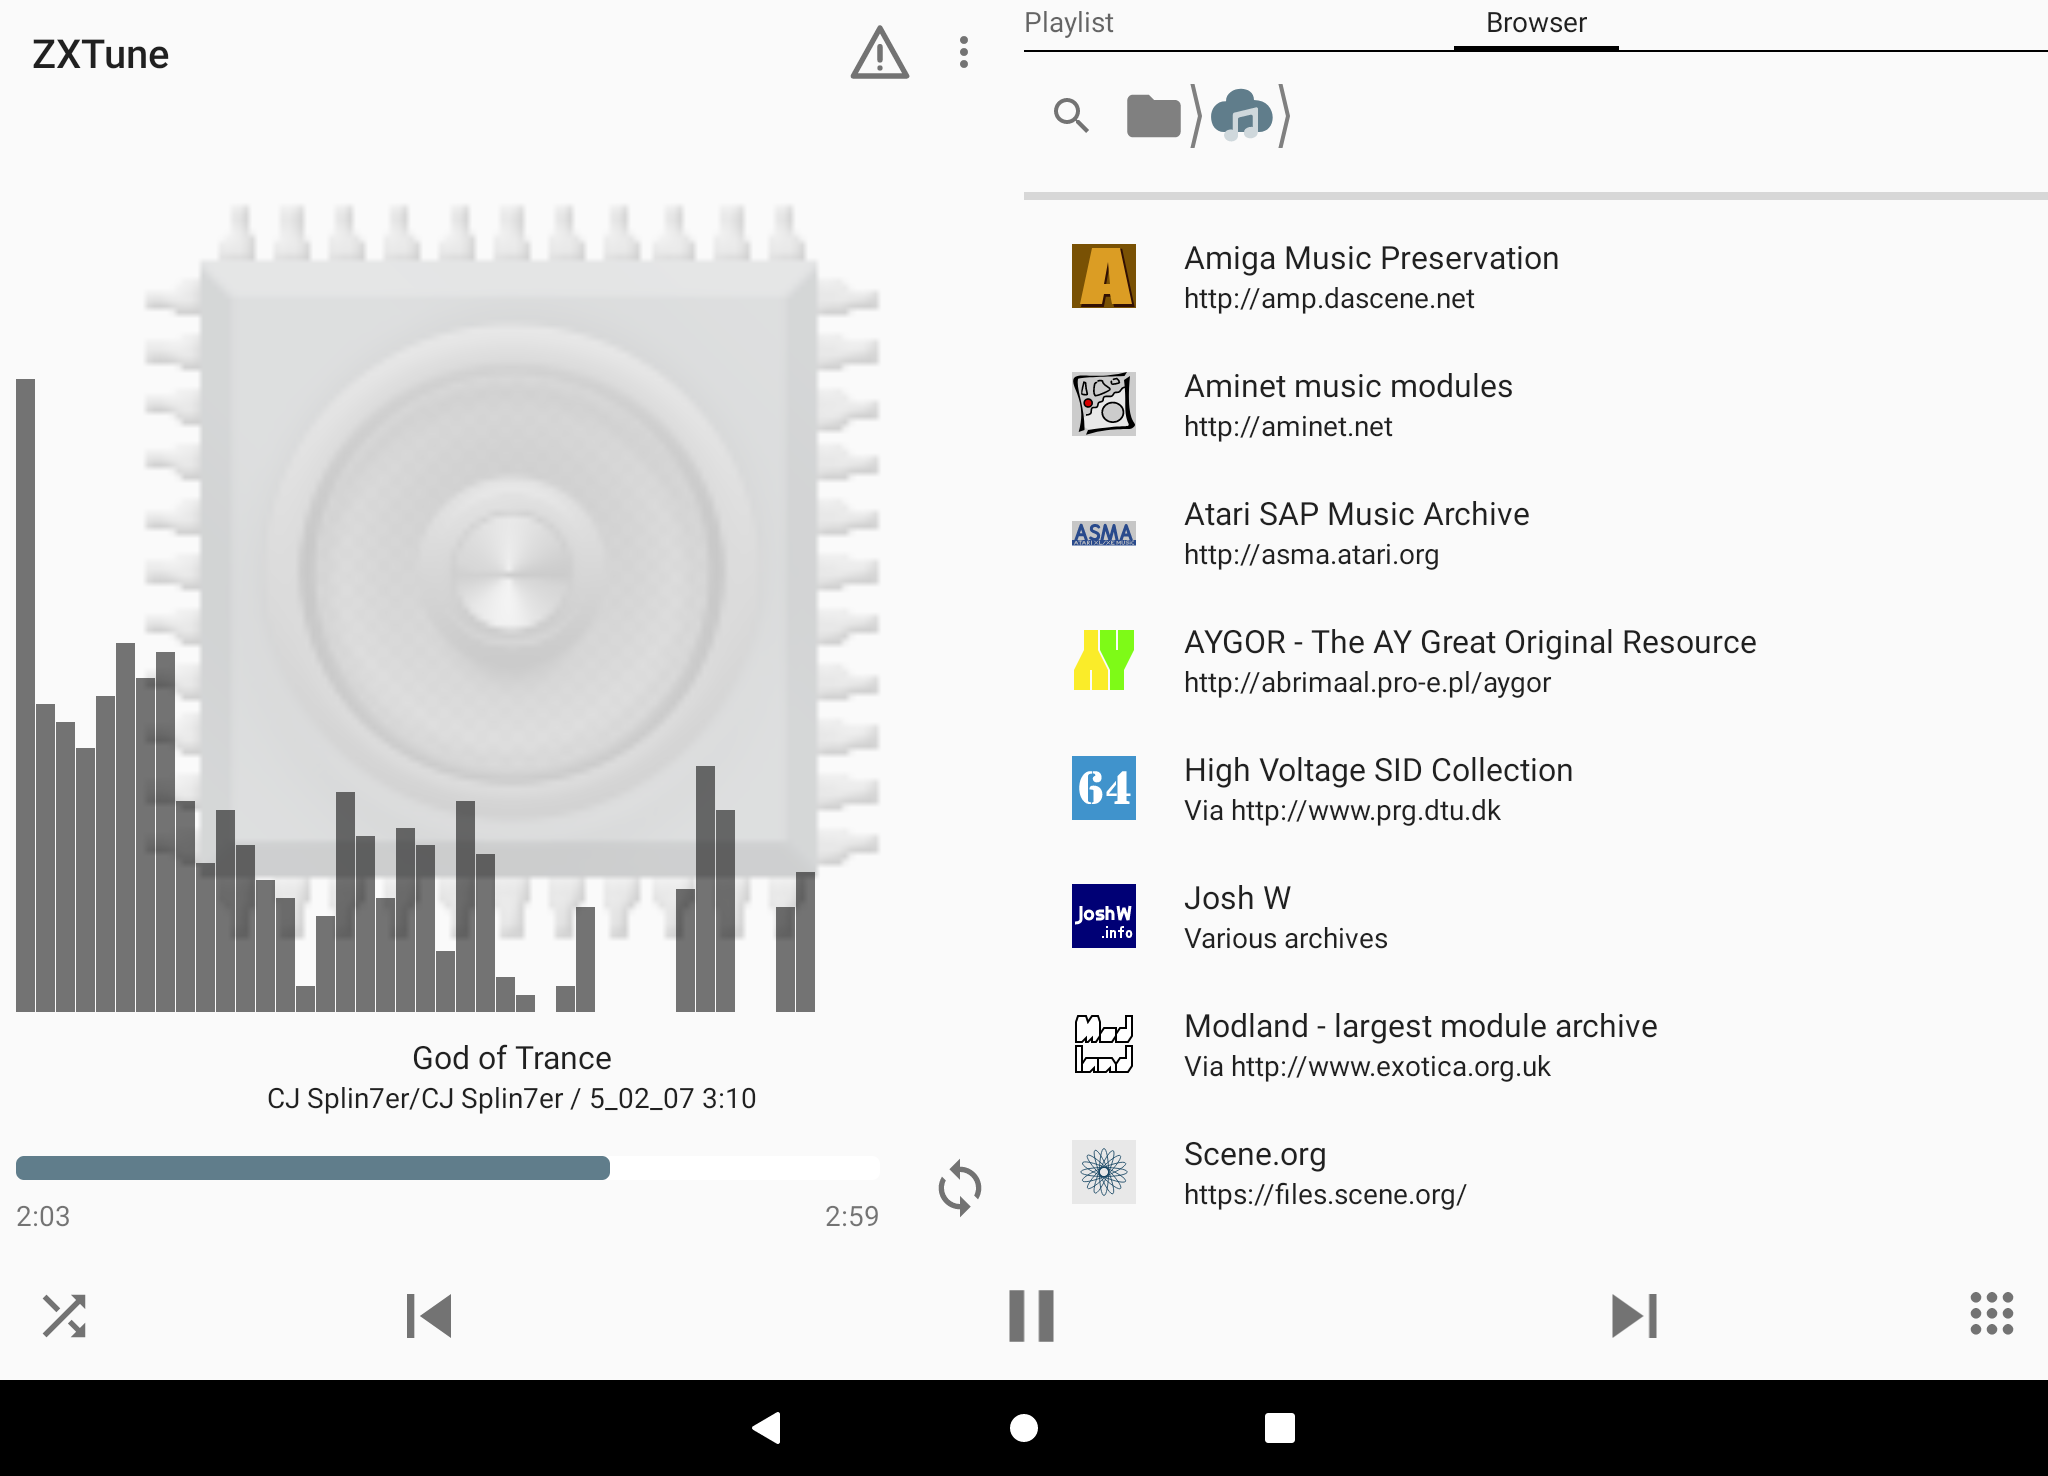Tap the total duration 2:59
This screenshot has width=2048, height=1476.
(852, 1217)
